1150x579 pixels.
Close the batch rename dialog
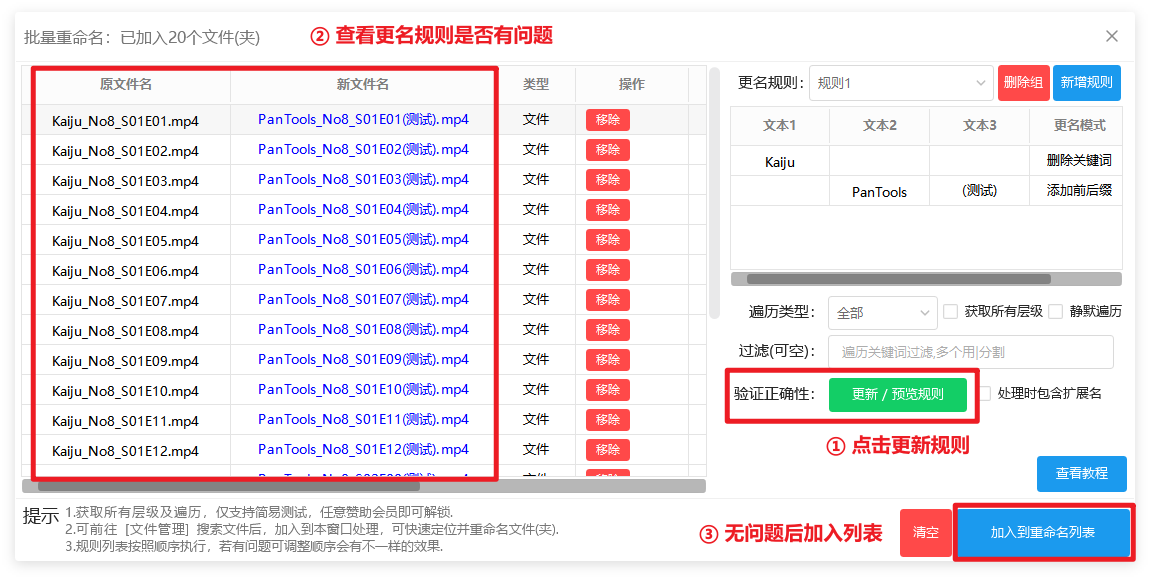(x=1111, y=36)
